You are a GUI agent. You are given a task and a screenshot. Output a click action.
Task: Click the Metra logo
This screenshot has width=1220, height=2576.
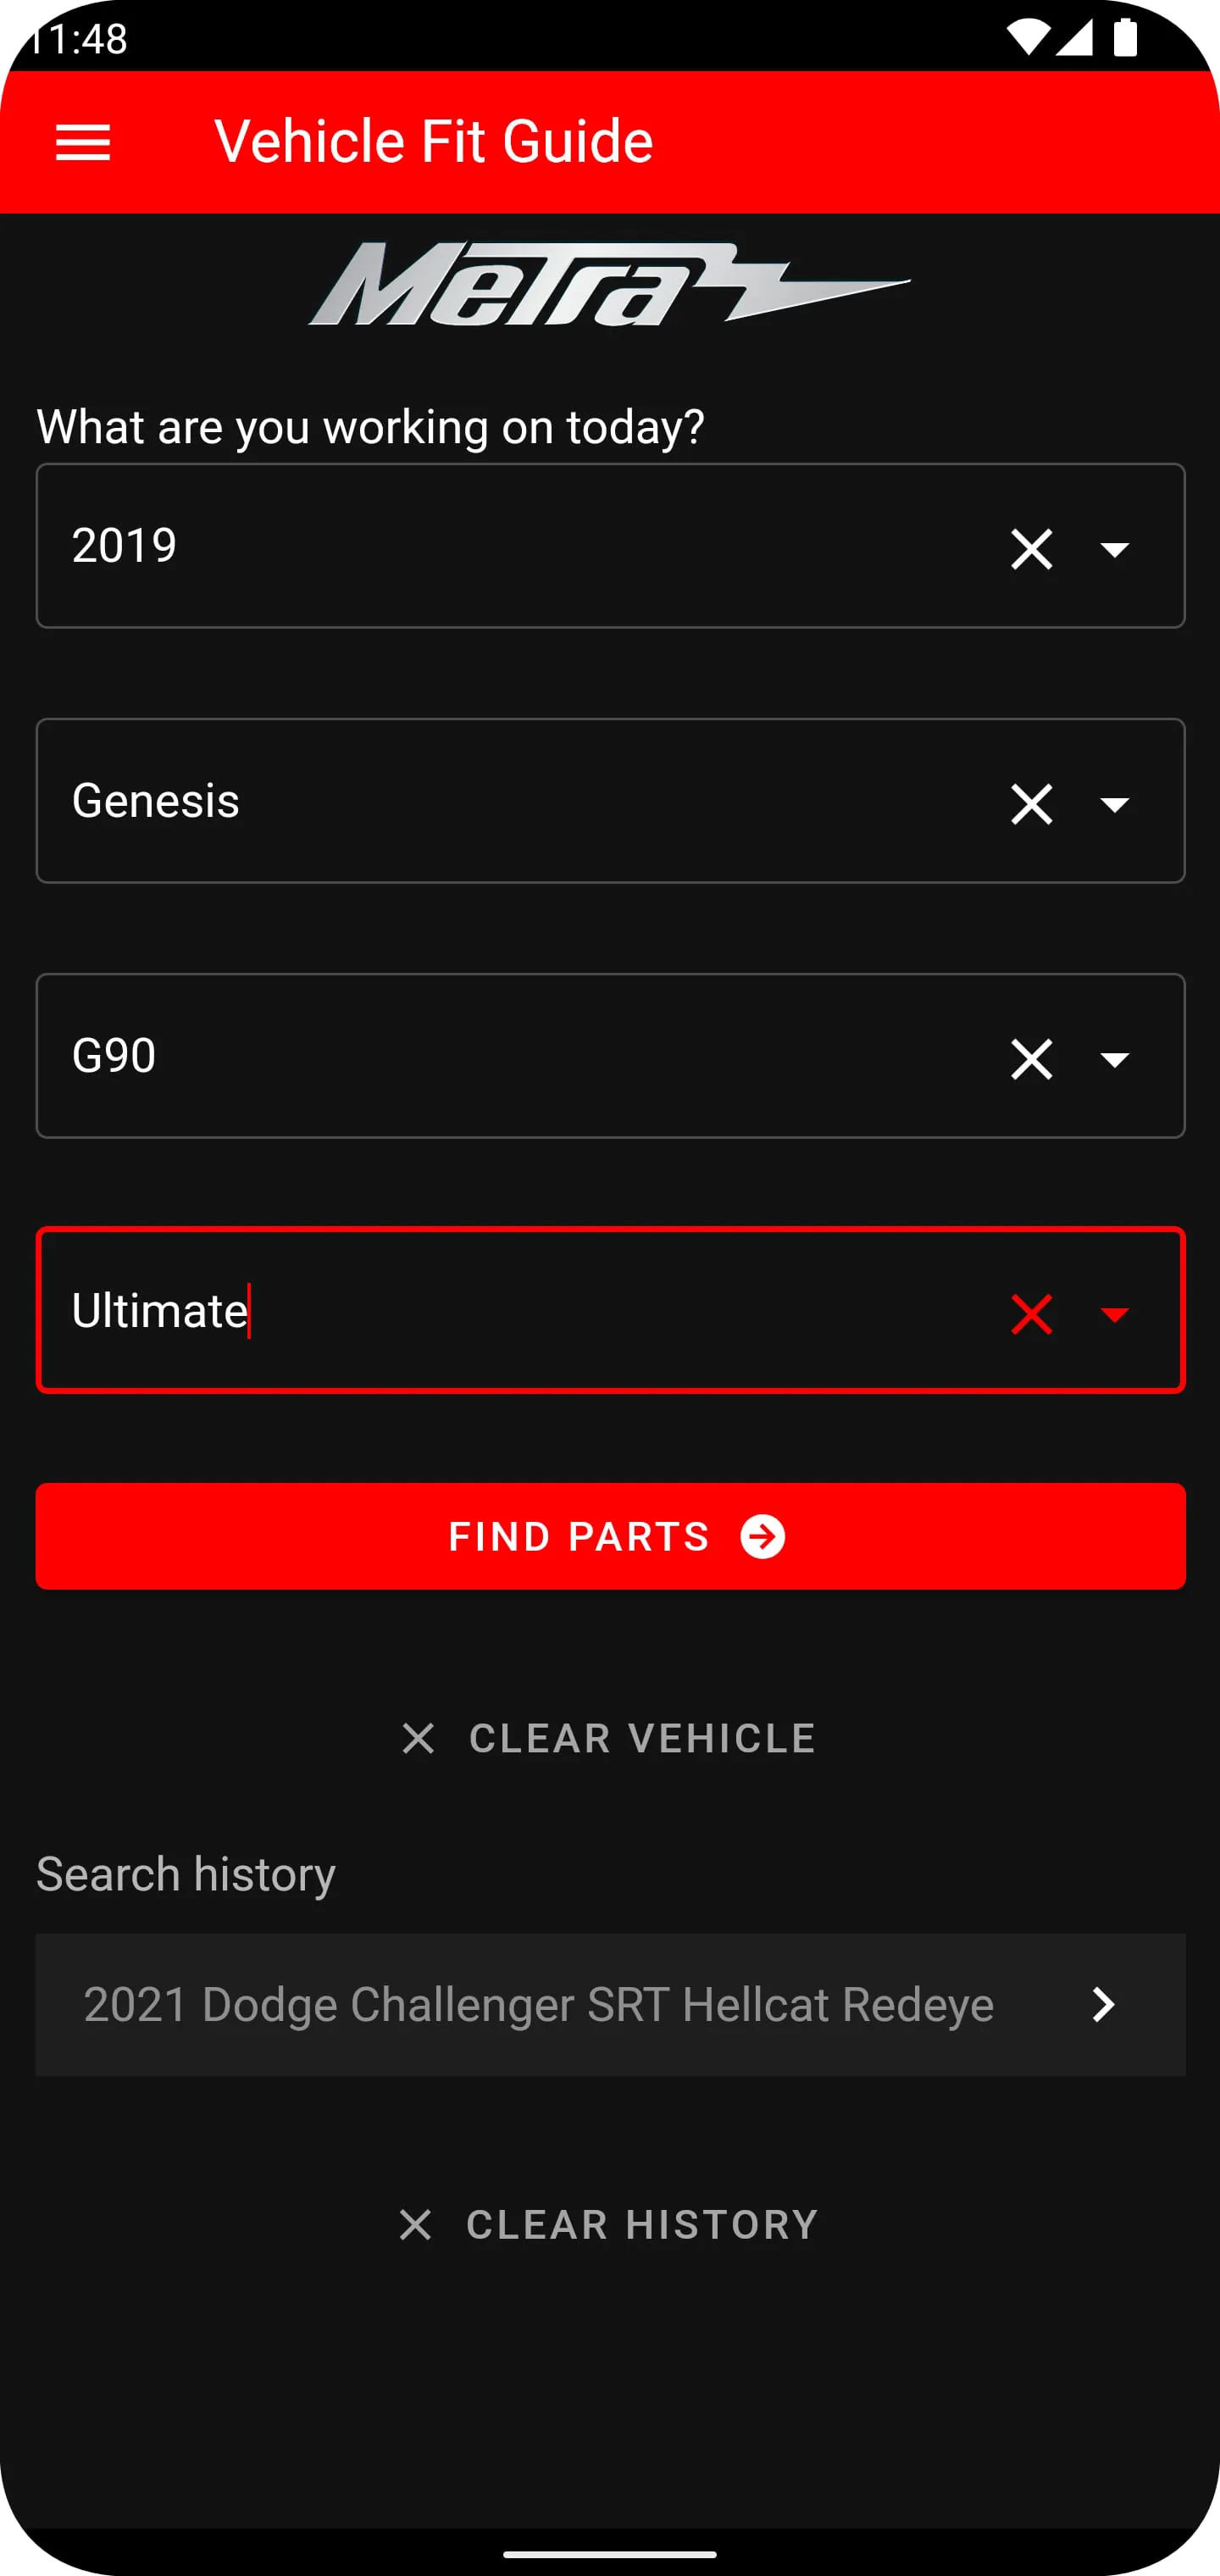[x=609, y=285]
